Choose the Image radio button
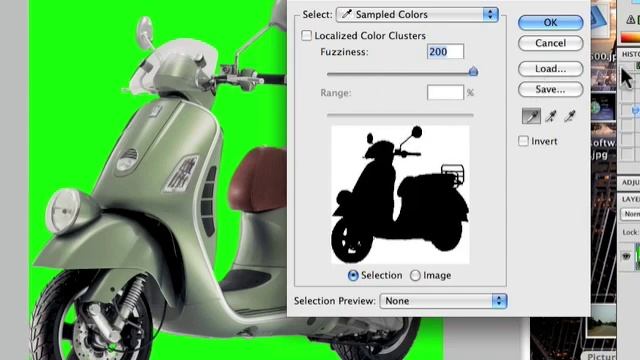640x360 pixels. (x=415, y=276)
